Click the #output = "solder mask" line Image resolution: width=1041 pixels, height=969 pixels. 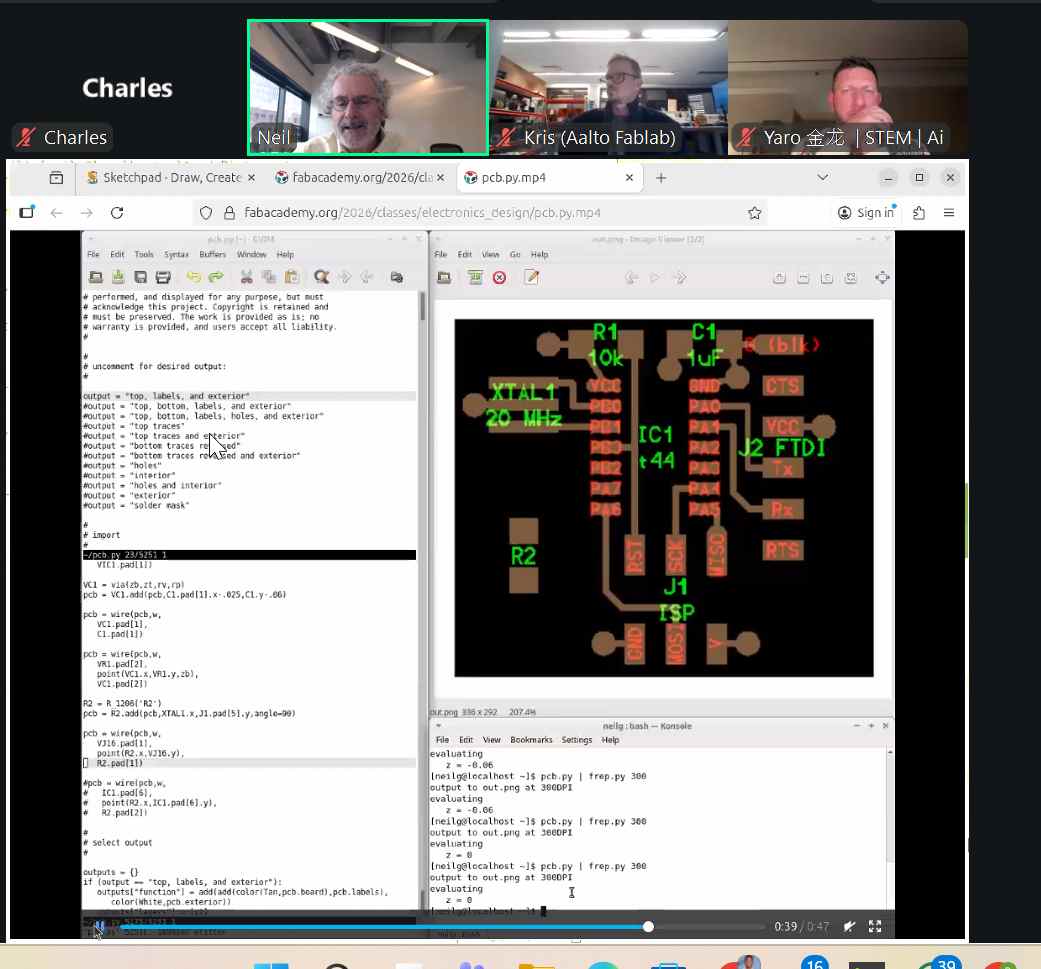[x=136, y=506]
